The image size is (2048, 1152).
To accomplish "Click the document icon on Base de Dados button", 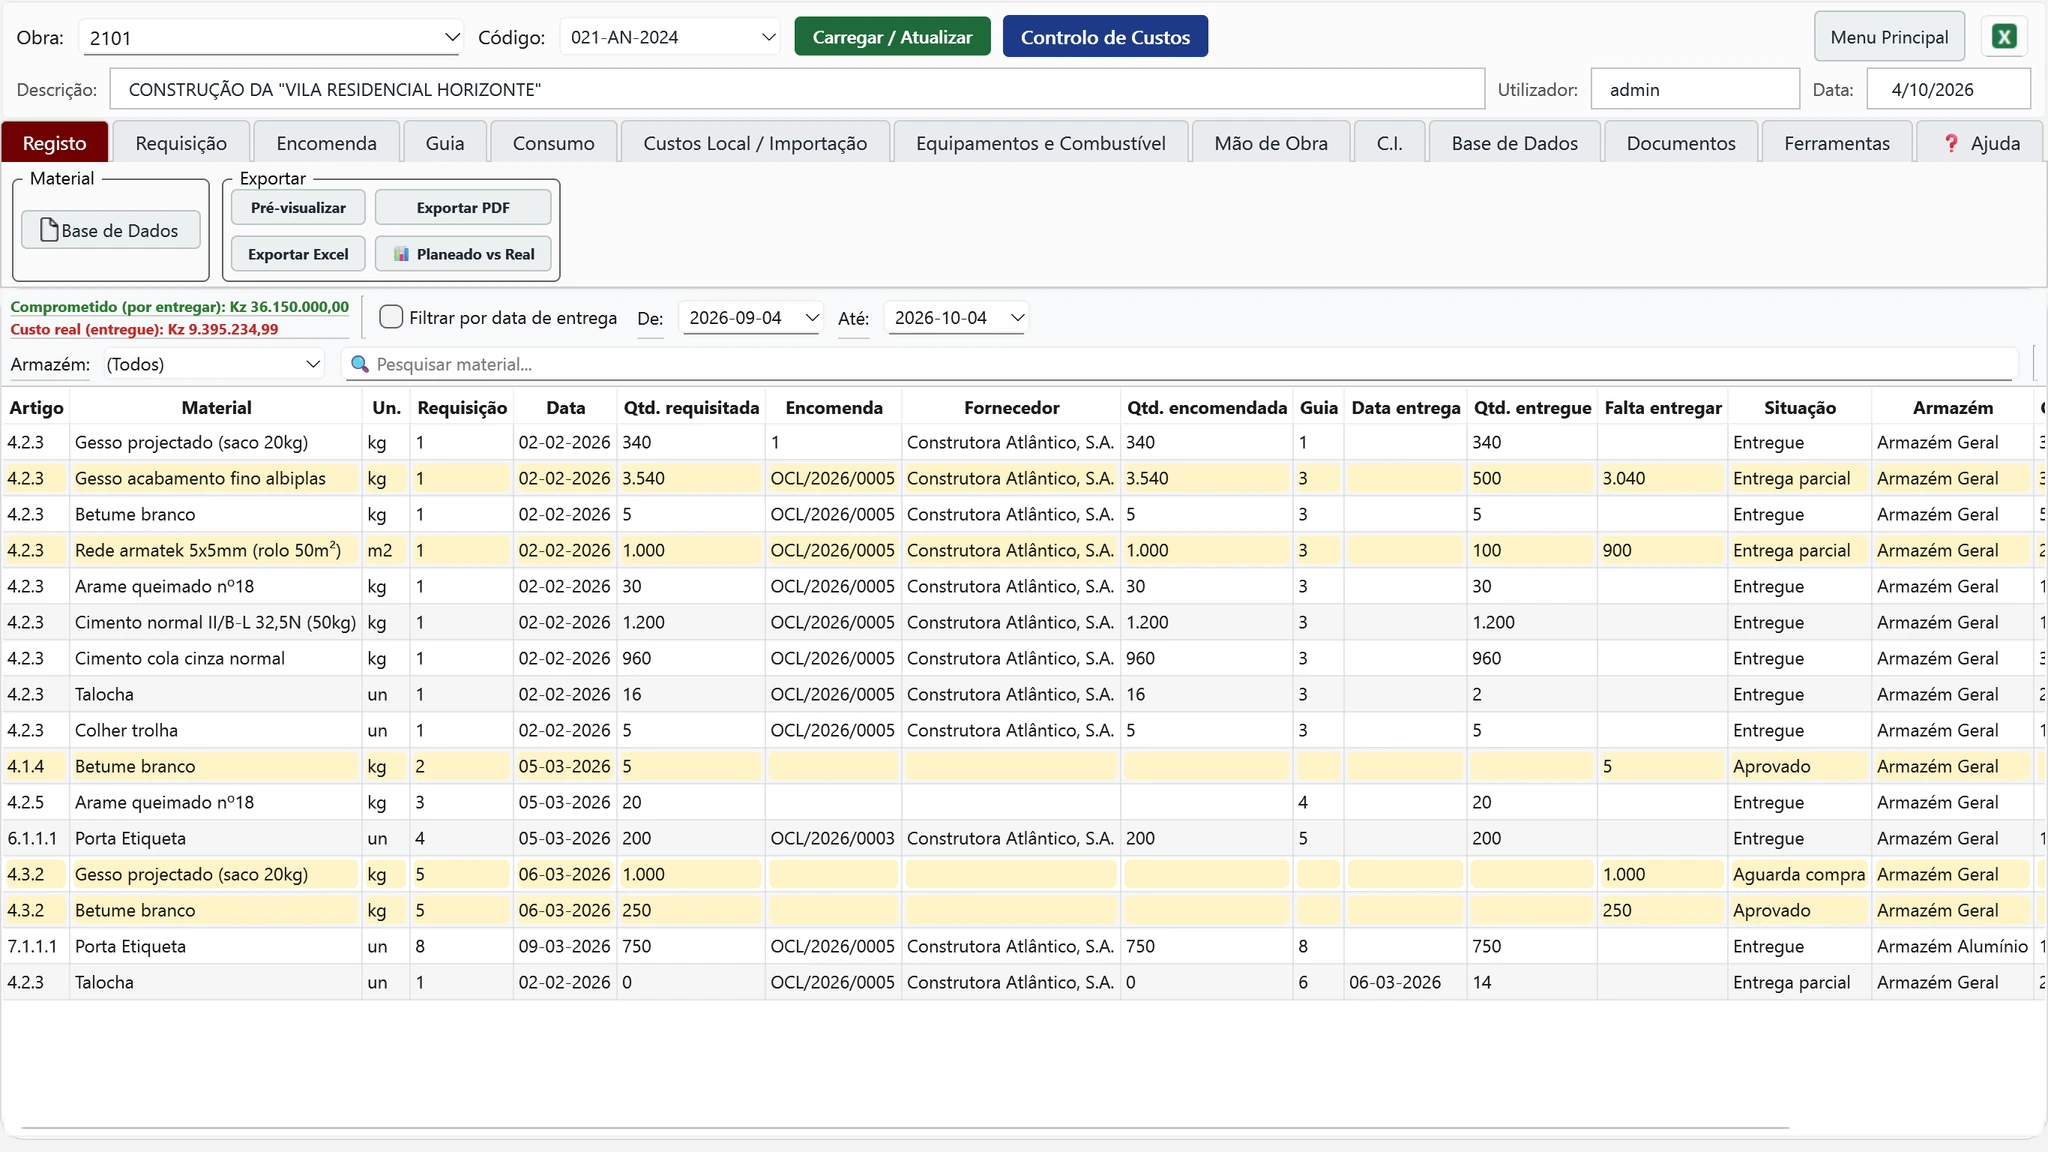I will [x=49, y=230].
